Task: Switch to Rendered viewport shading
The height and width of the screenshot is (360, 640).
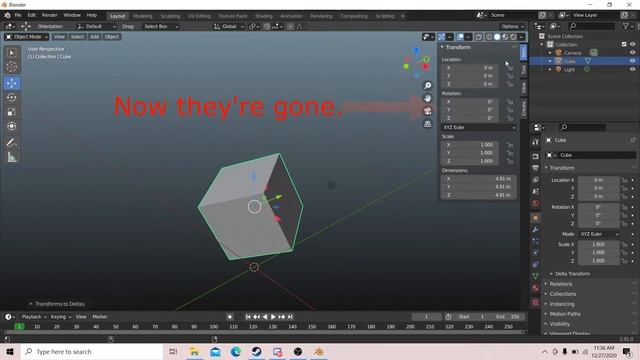Action: coord(513,37)
